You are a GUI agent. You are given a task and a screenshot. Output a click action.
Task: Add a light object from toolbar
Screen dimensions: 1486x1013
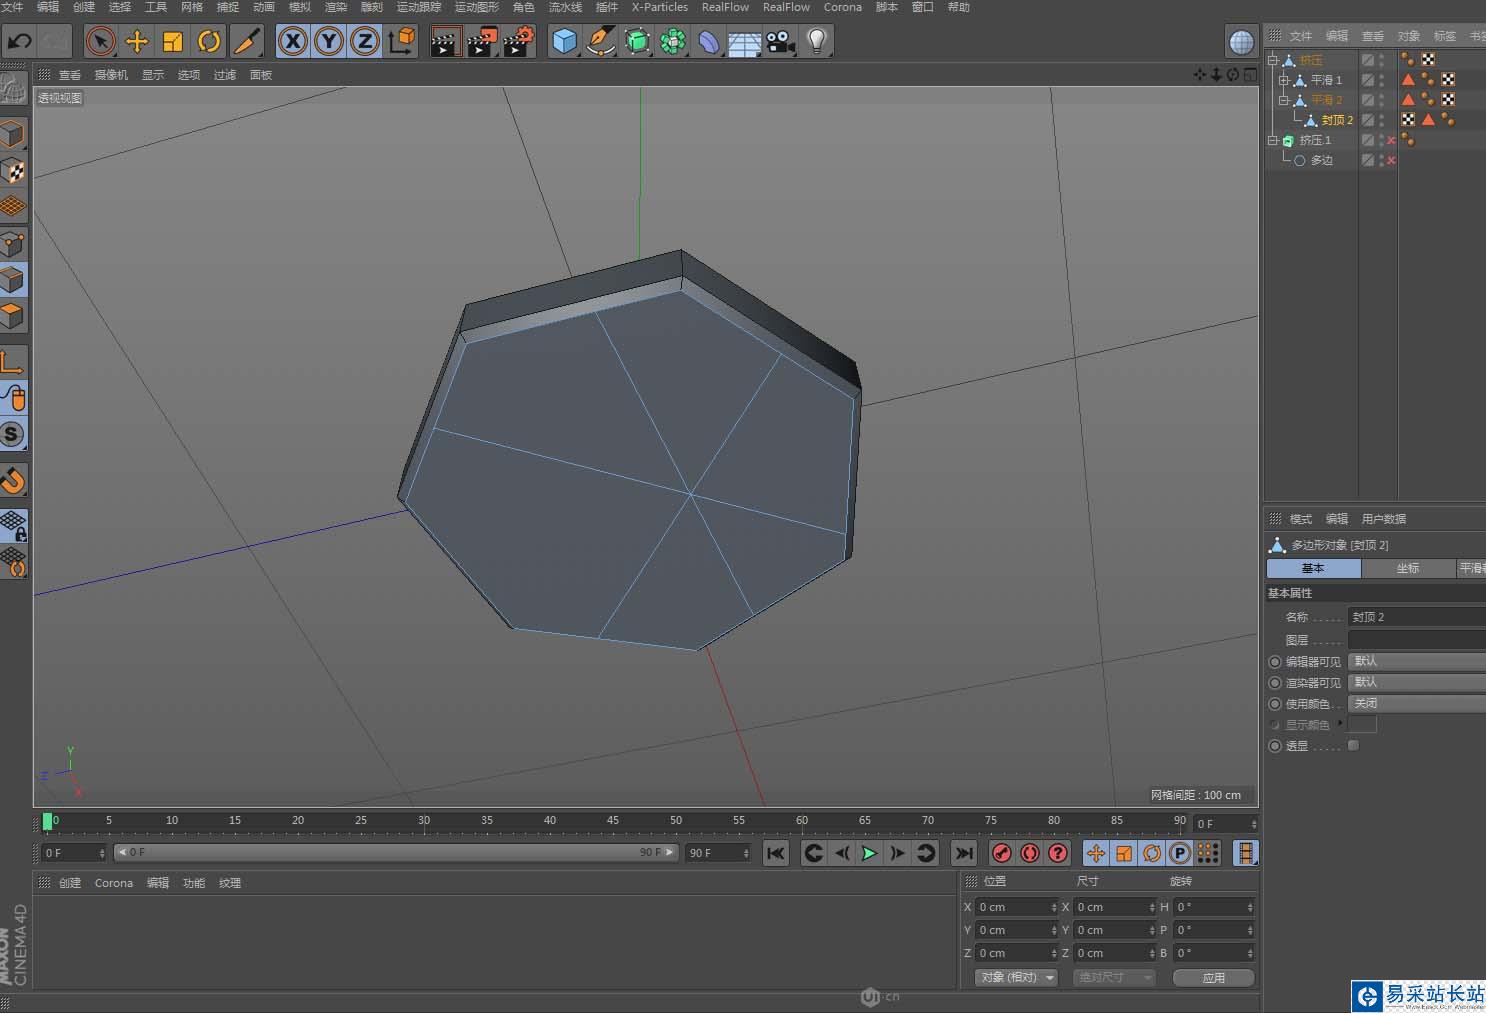click(817, 41)
